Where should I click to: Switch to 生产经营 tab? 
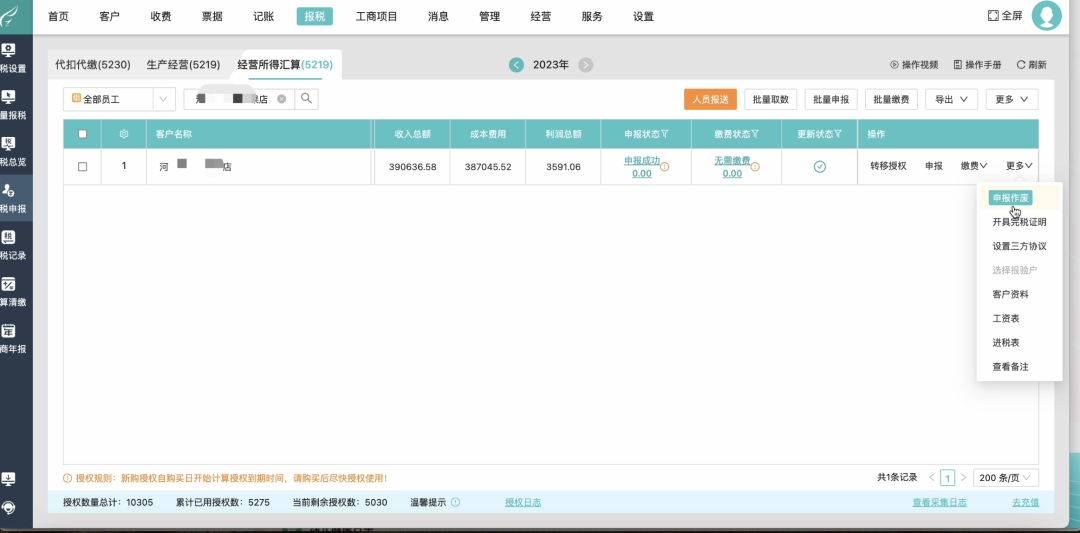pos(183,65)
